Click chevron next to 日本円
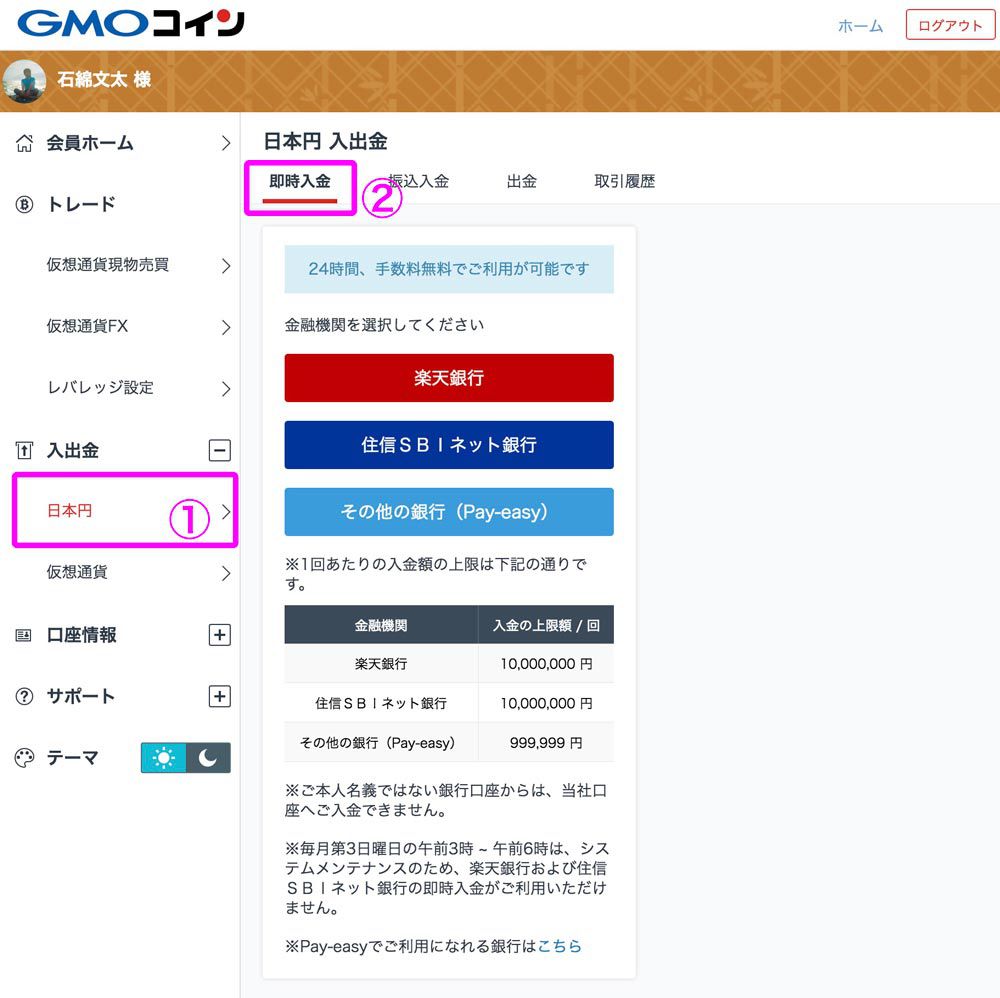 click(x=226, y=511)
